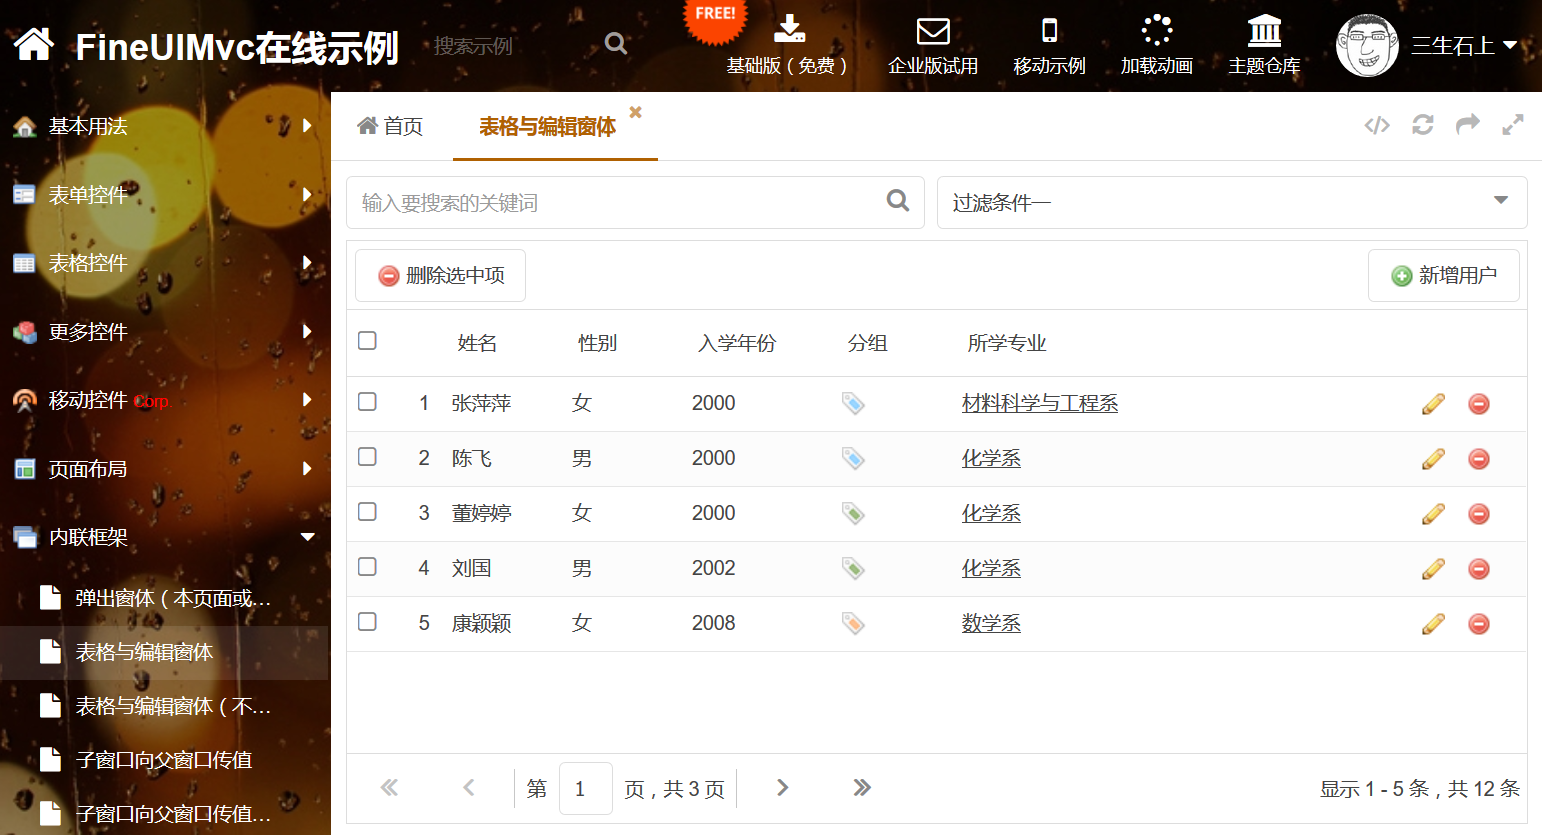Tick the select-all checkbox in the table header
This screenshot has height=835, width=1542.
click(x=367, y=341)
